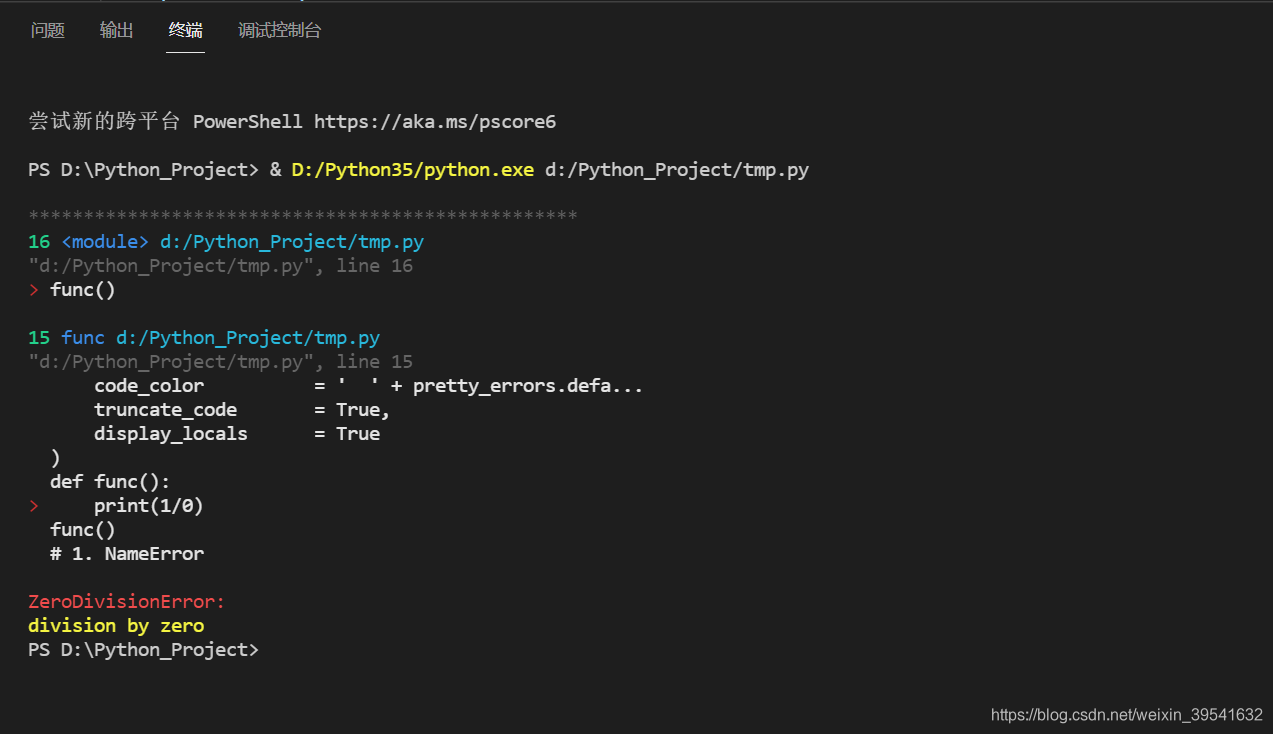Click the division by zero message
The image size is (1273, 734).
[x=116, y=626]
